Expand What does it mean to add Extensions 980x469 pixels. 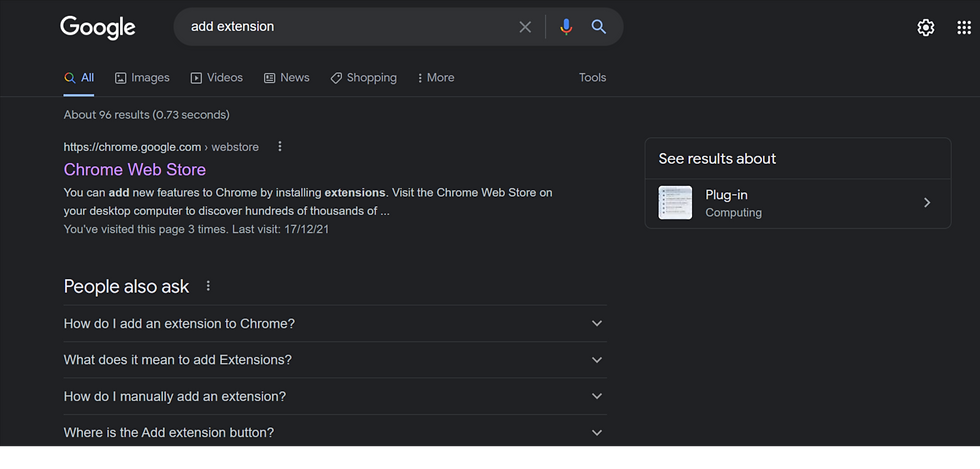pos(335,360)
